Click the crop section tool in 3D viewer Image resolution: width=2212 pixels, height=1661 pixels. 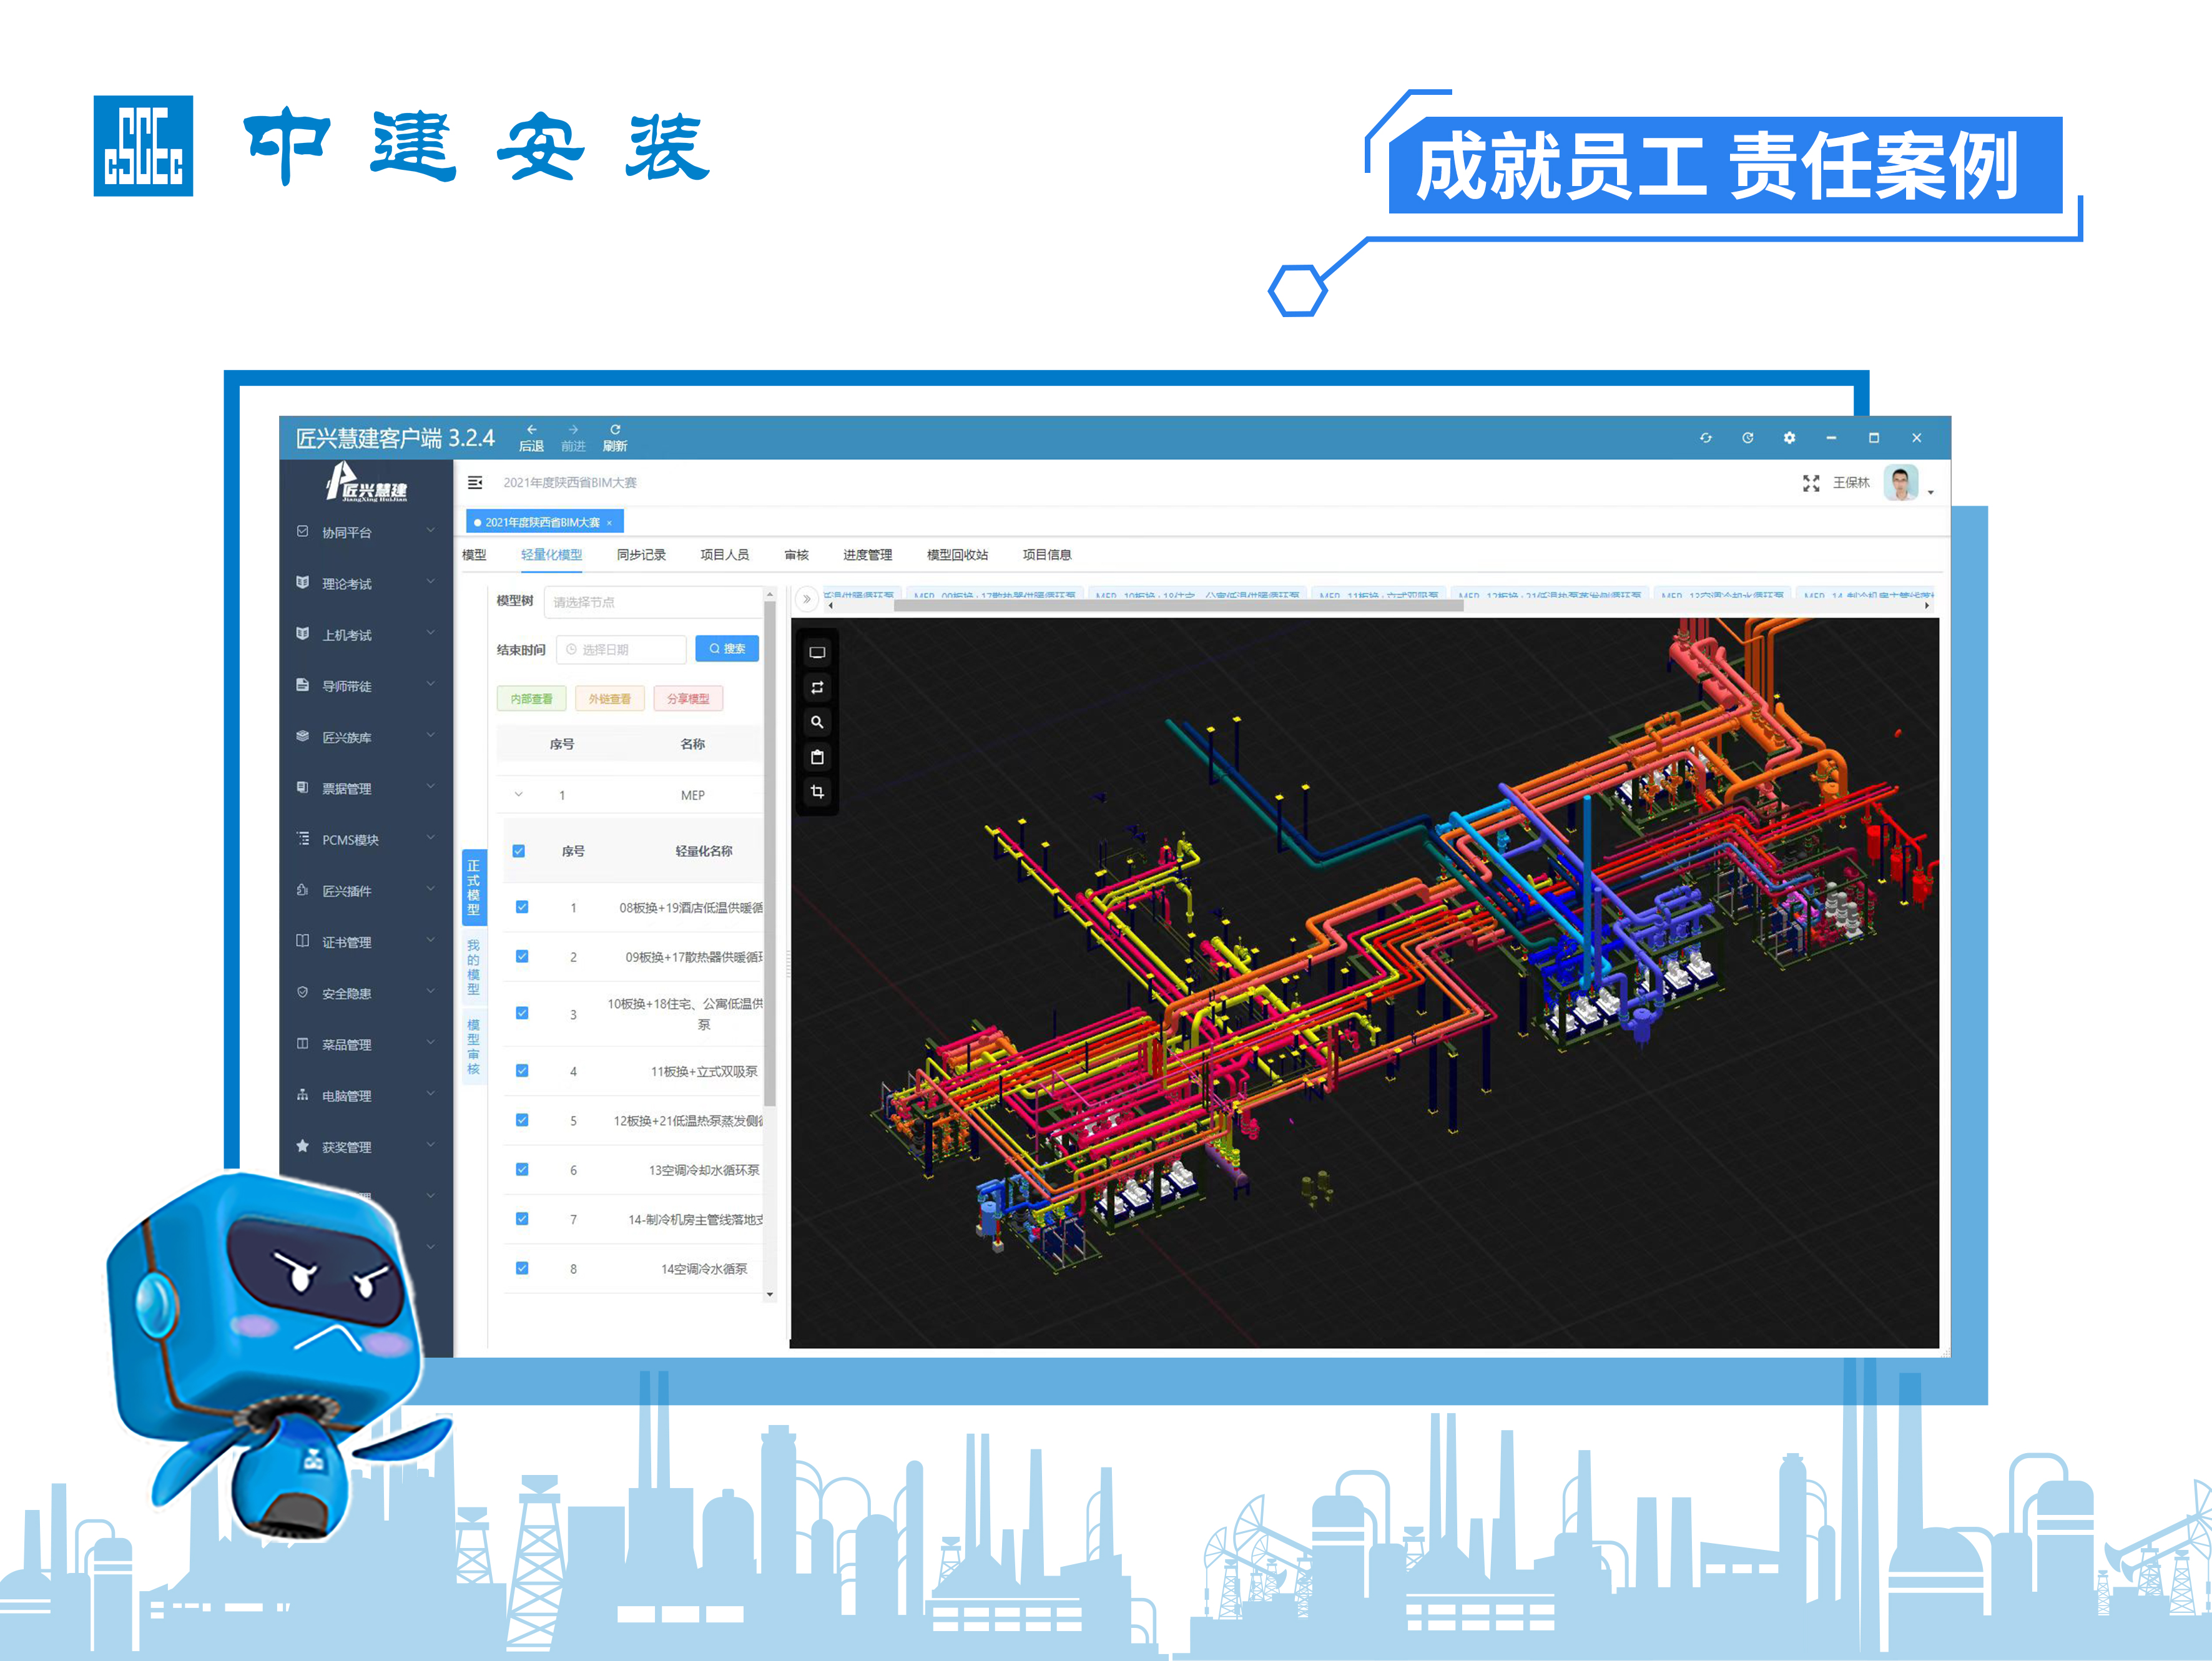coord(817,792)
